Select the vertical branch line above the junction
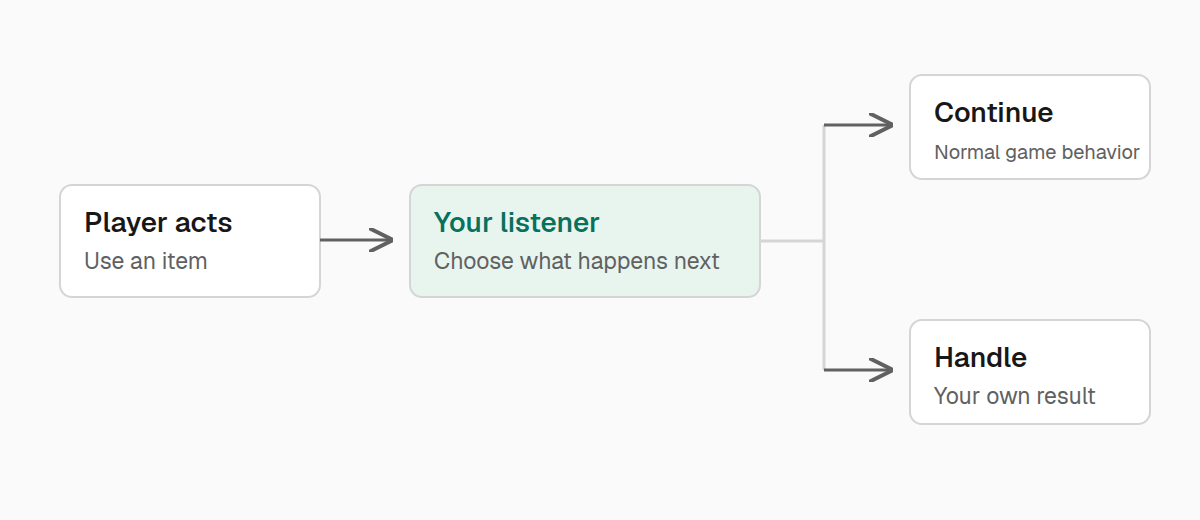Viewport: 1200px width, 520px height. [824, 183]
